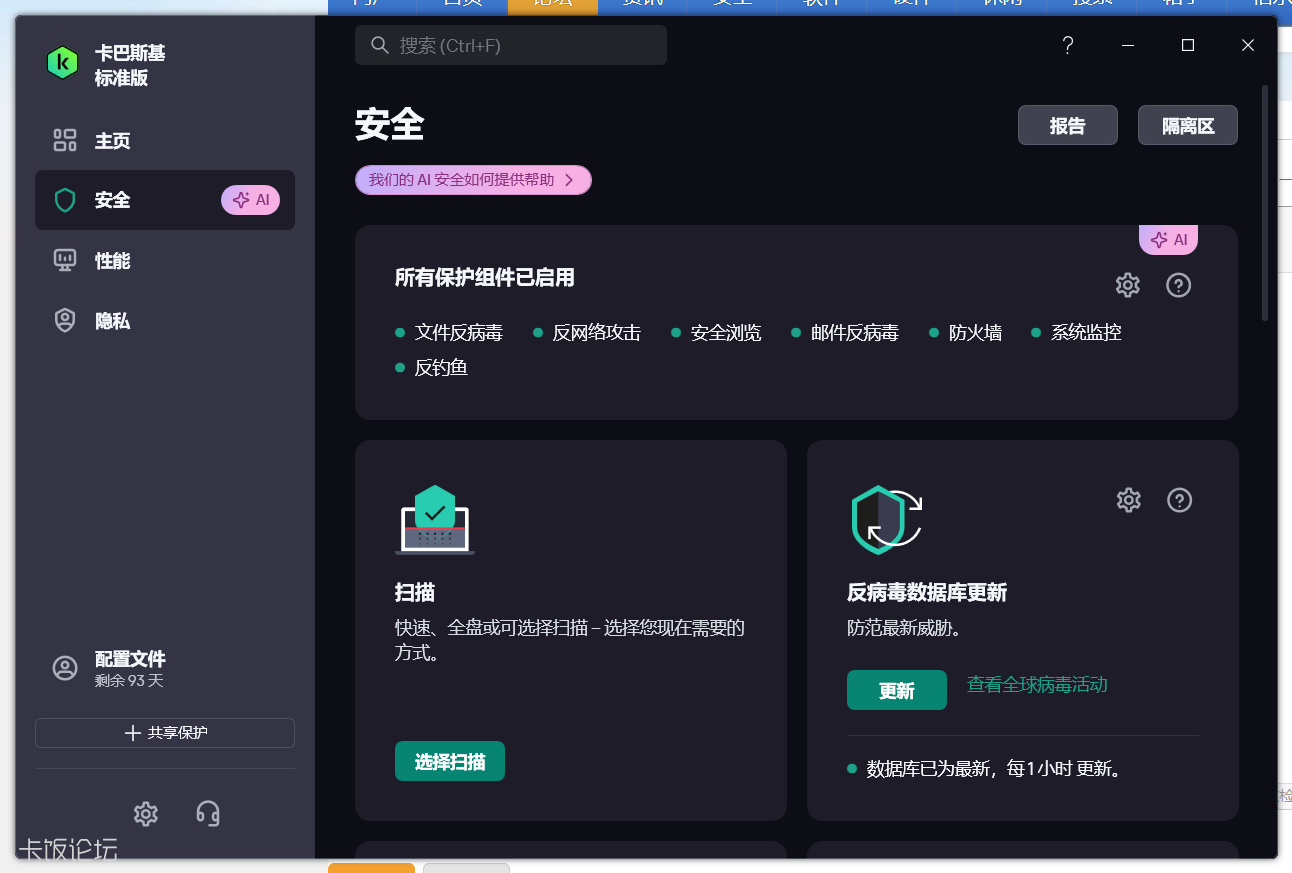Click the Kaspersky logo icon
The height and width of the screenshot is (873, 1292).
point(62,63)
